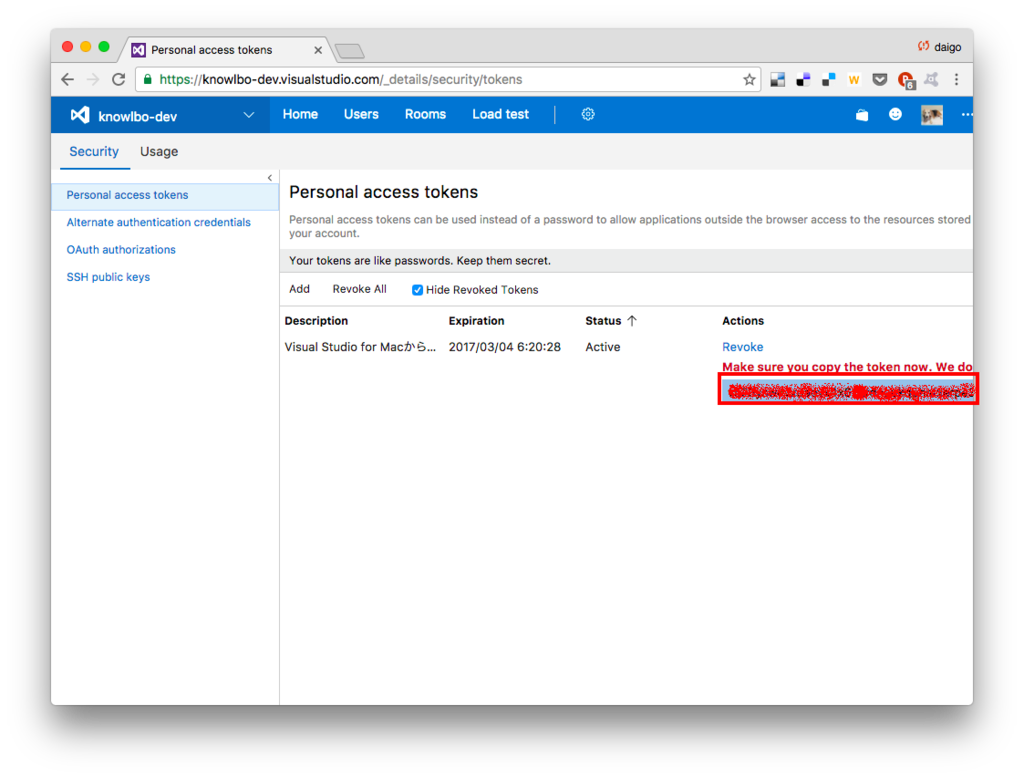Click the blue and black squares extension icon
This screenshot has height=778, width=1024.
(803, 80)
